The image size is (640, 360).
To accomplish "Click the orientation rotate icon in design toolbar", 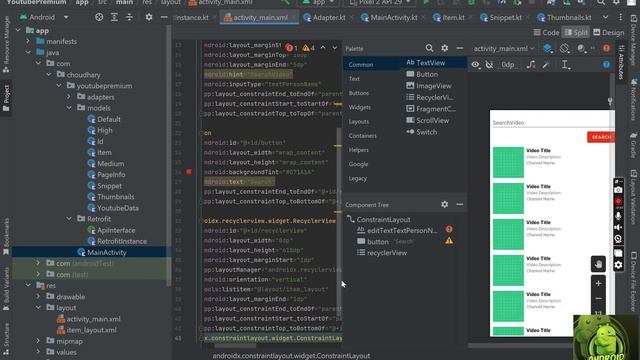I will click(564, 49).
